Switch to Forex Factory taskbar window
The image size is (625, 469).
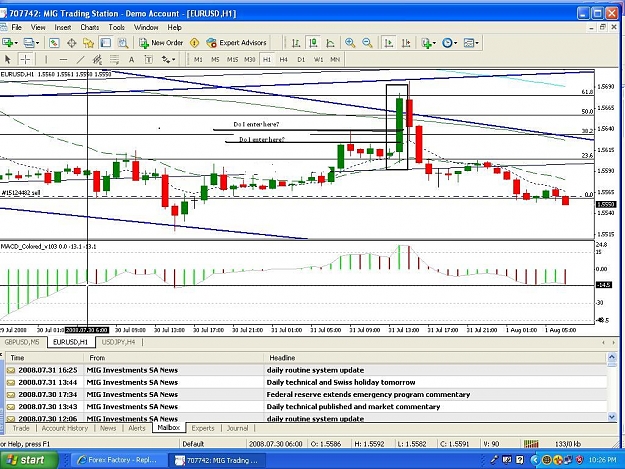pos(118,460)
